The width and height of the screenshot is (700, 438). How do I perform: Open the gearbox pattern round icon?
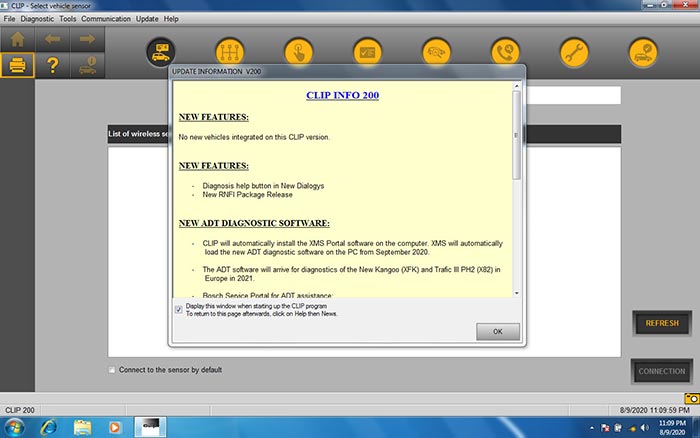click(x=229, y=52)
